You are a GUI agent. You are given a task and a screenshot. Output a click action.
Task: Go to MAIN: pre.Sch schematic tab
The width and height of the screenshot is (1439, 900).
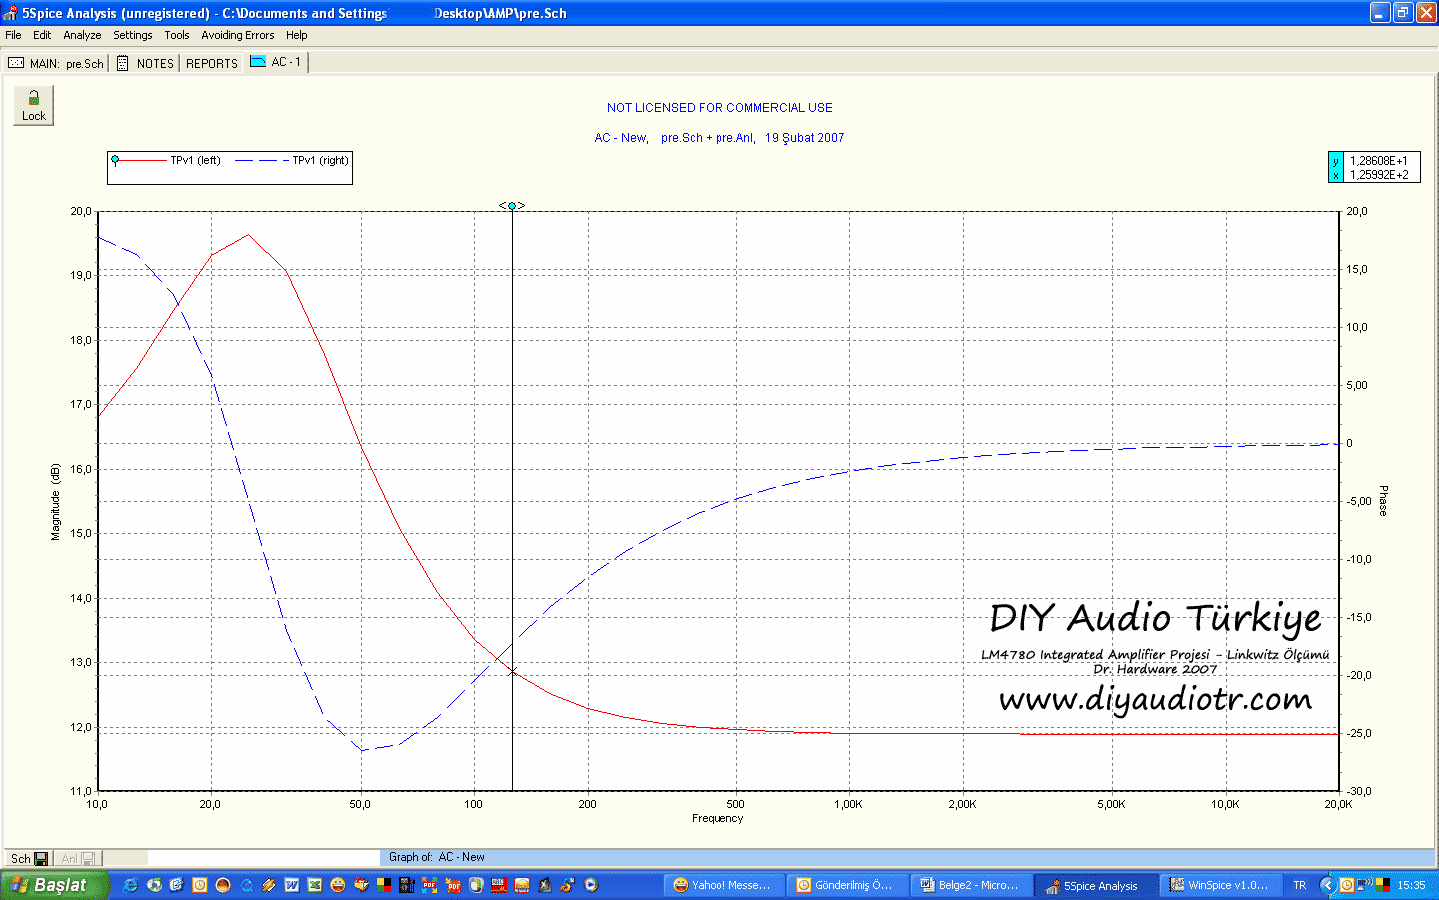pos(56,63)
